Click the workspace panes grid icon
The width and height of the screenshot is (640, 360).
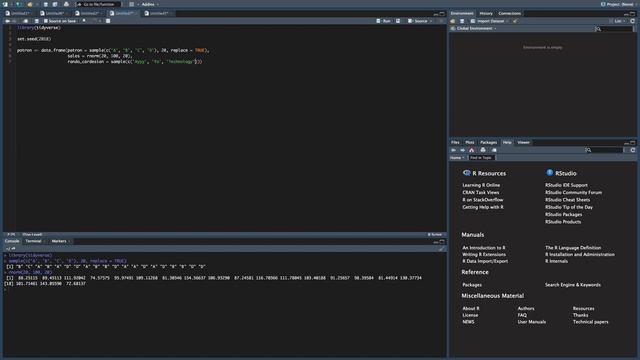(x=131, y=4)
